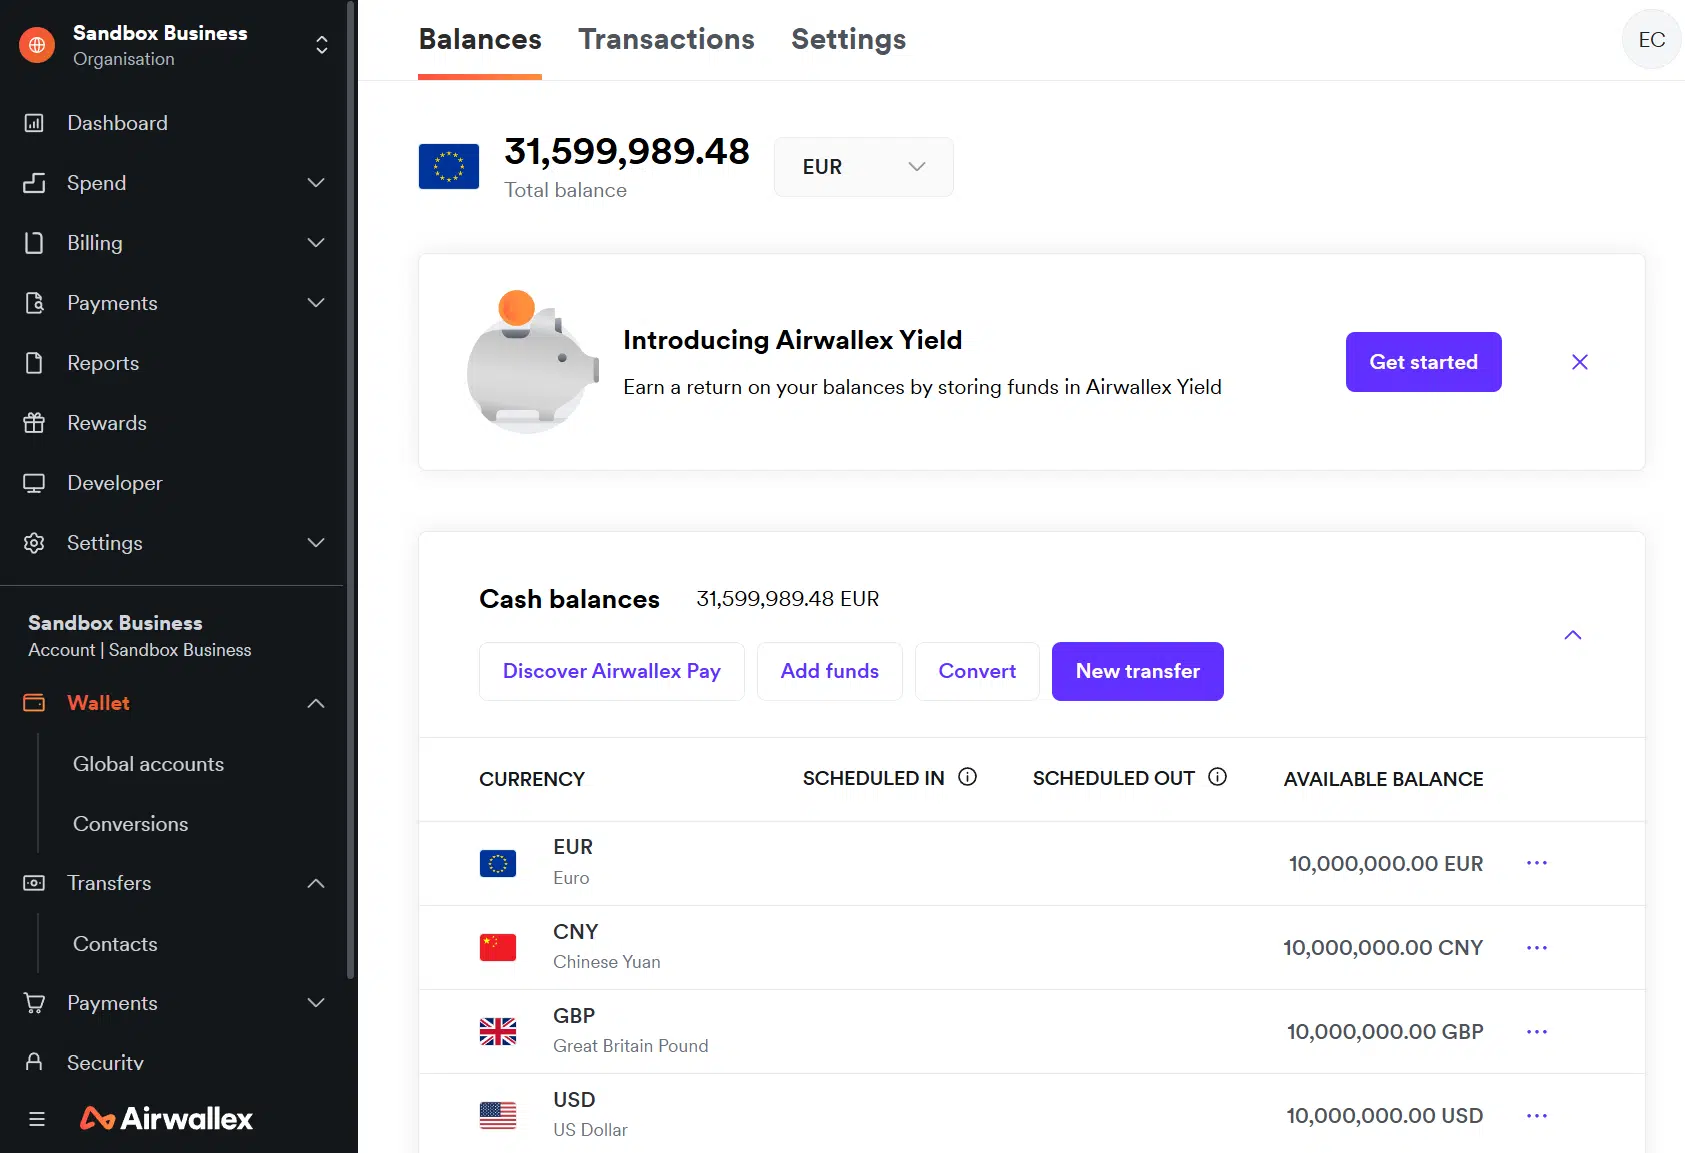The width and height of the screenshot is (1685, 1153).
Task: Click the Scheduled In info icon
Action: [967, 777]
